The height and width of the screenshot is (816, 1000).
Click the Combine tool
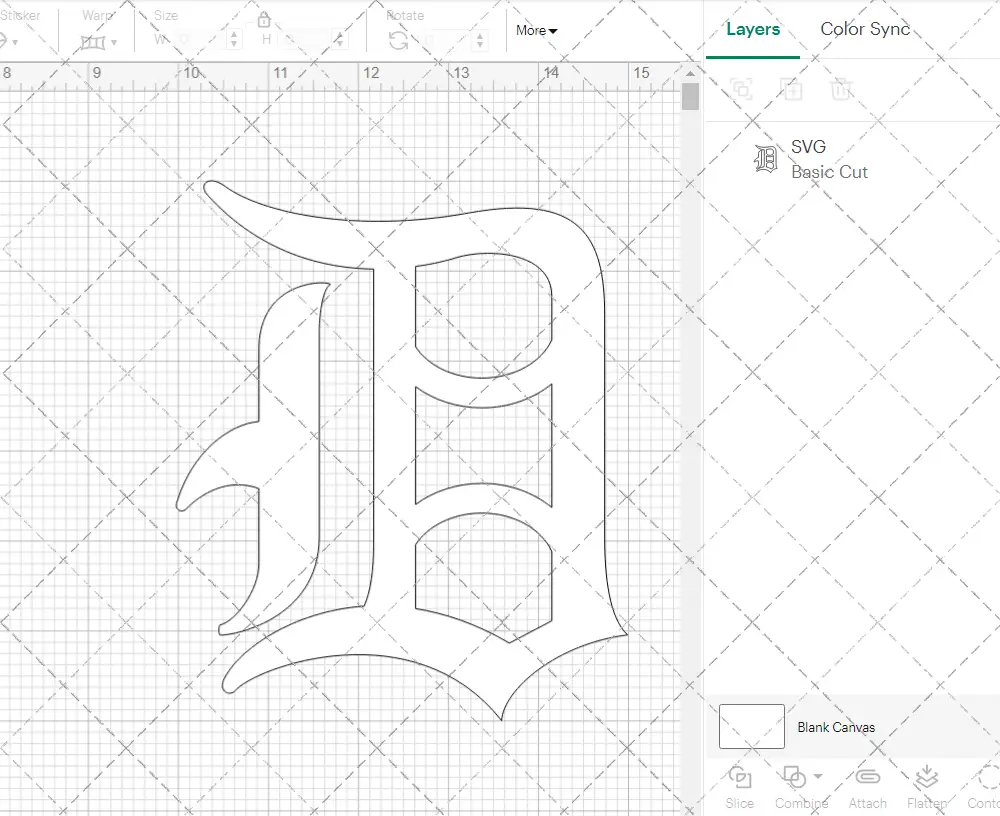tap(801, 787)
